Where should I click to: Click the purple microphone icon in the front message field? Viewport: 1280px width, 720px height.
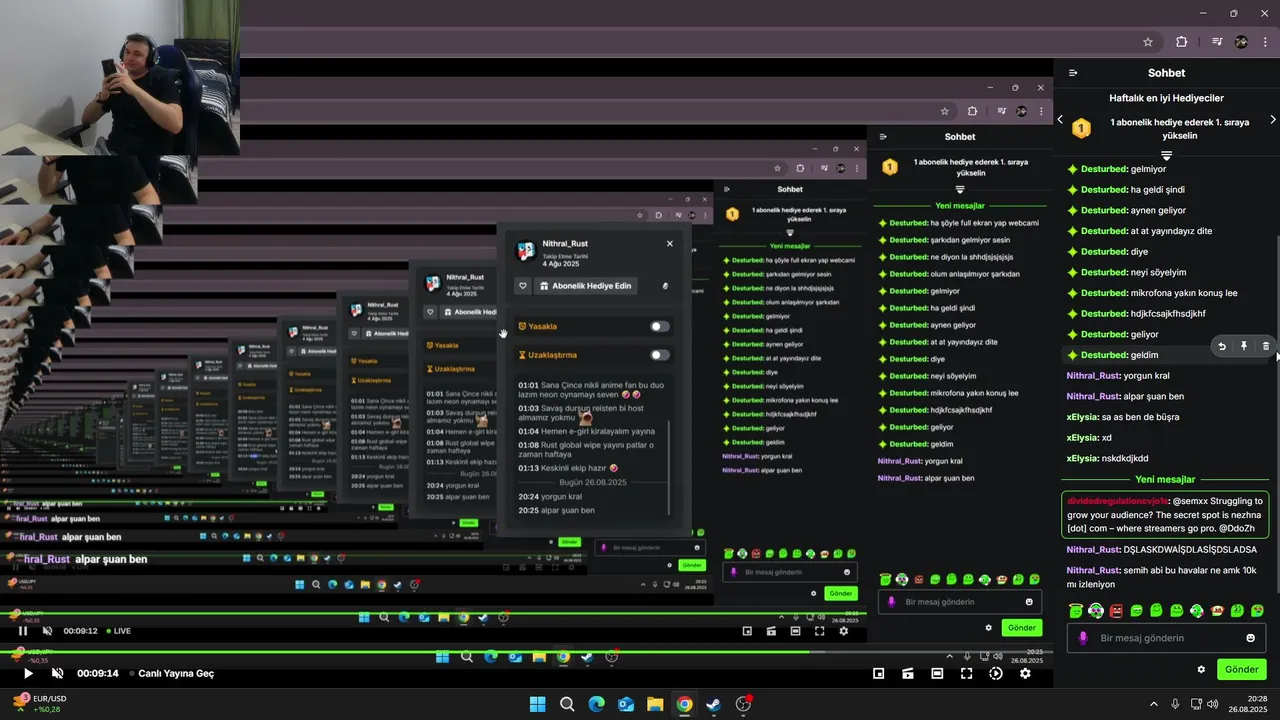1083,638
